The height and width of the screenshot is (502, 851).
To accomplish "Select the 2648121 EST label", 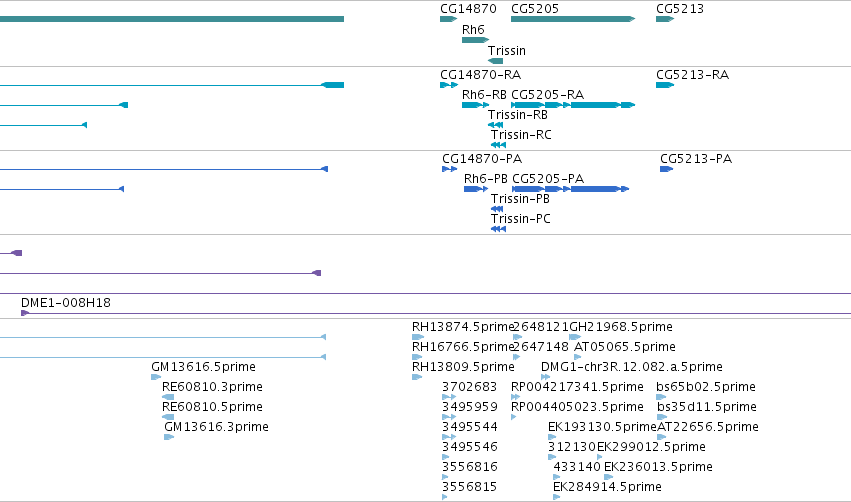I will pos(541,327).
